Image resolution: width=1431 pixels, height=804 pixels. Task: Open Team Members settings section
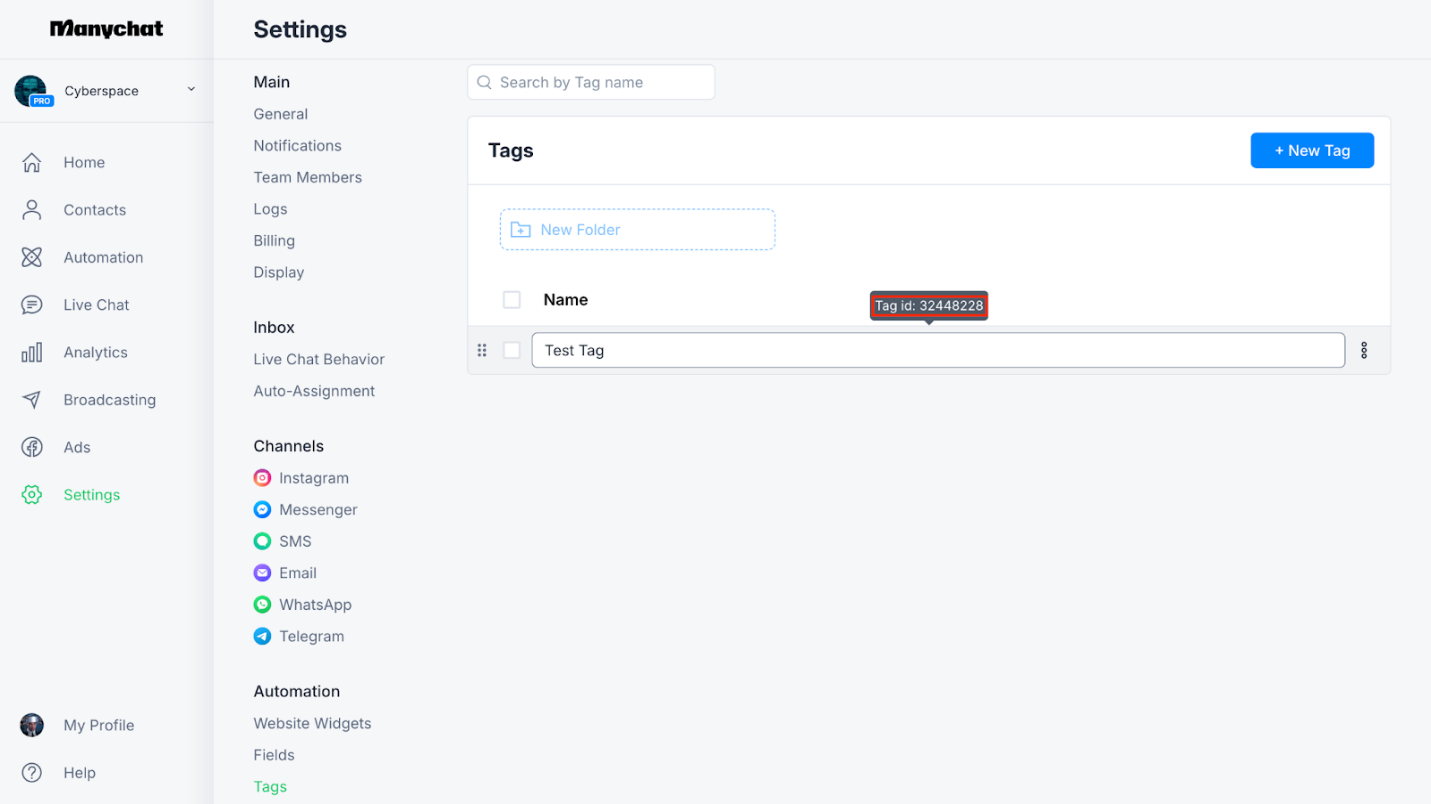pyautogui.click(x=307, y=177)
